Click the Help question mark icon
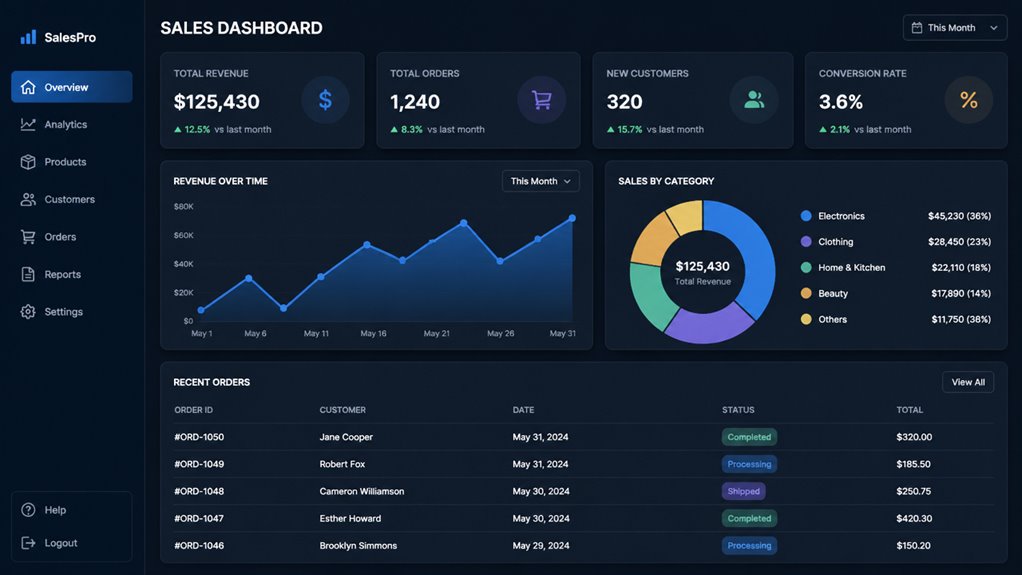The width and height of the screenshot is (1022, 575). click(x=28, y=510)
